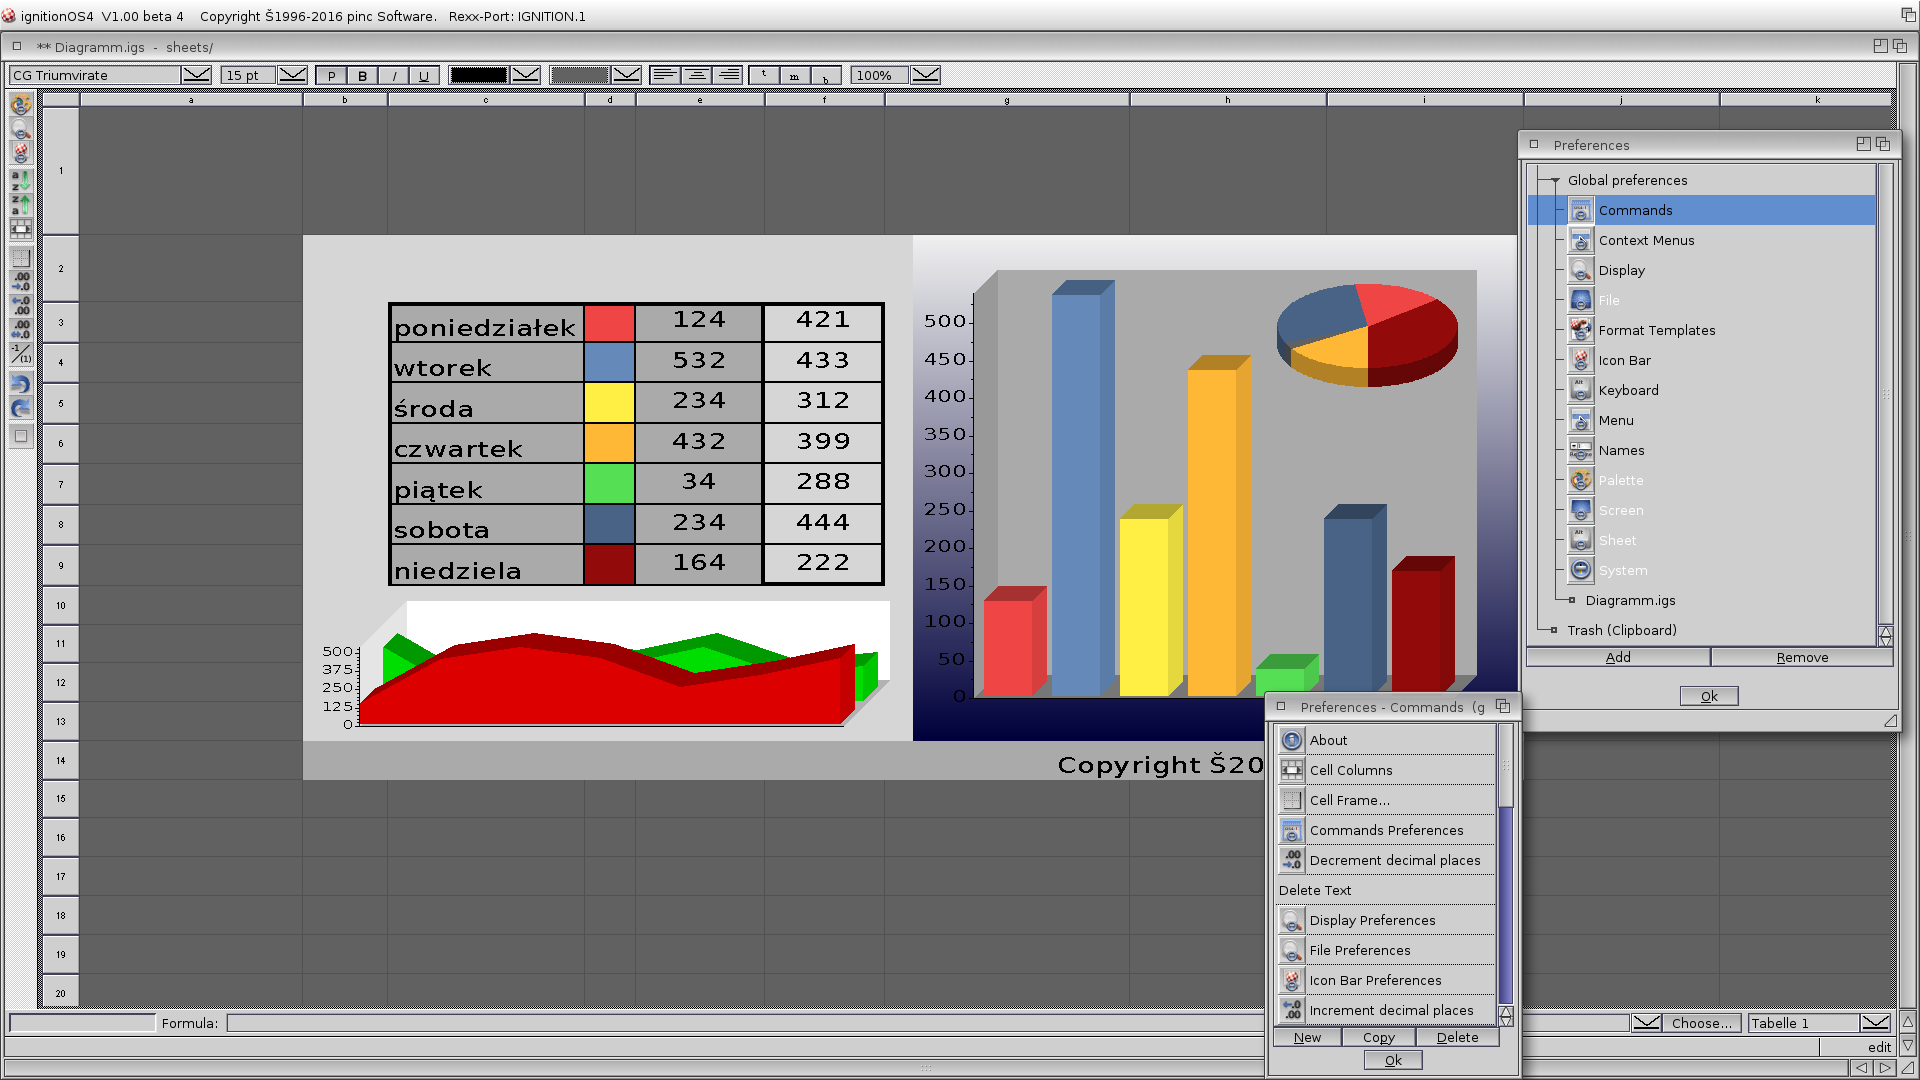The height and width of the screenshot is (1080, 1920).
Task: Click the Format Templates icon in Preferences tree
Action: tap(1581, 330)
